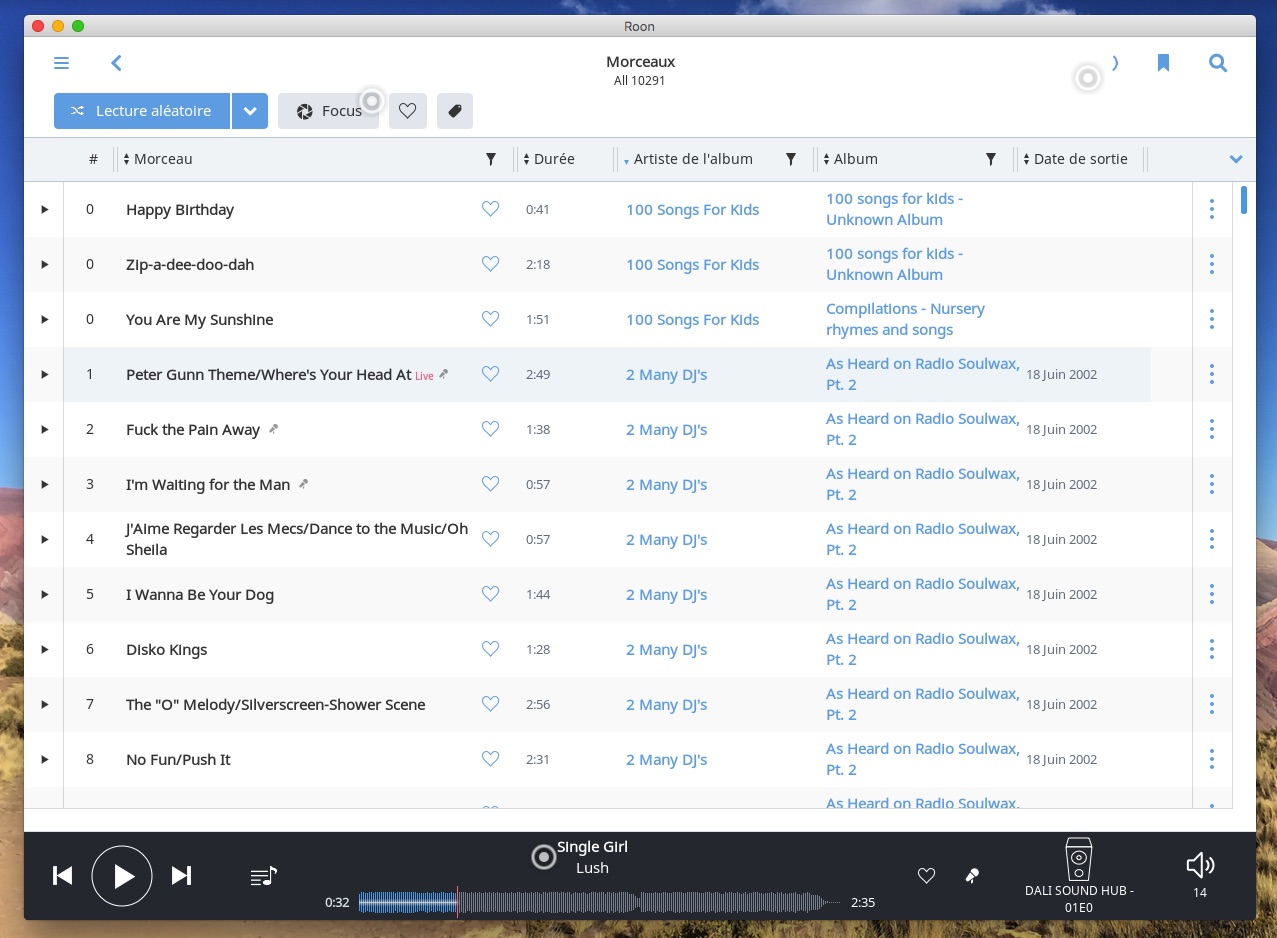Viewport: 1277px width, 938px height.
Task: Open options menu for No Fun/Push It
Action: (1212, 760)
